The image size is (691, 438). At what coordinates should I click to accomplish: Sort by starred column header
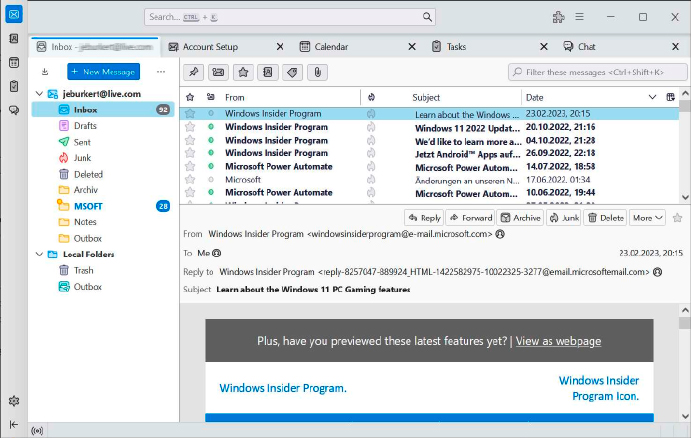[x=190, y=97]
